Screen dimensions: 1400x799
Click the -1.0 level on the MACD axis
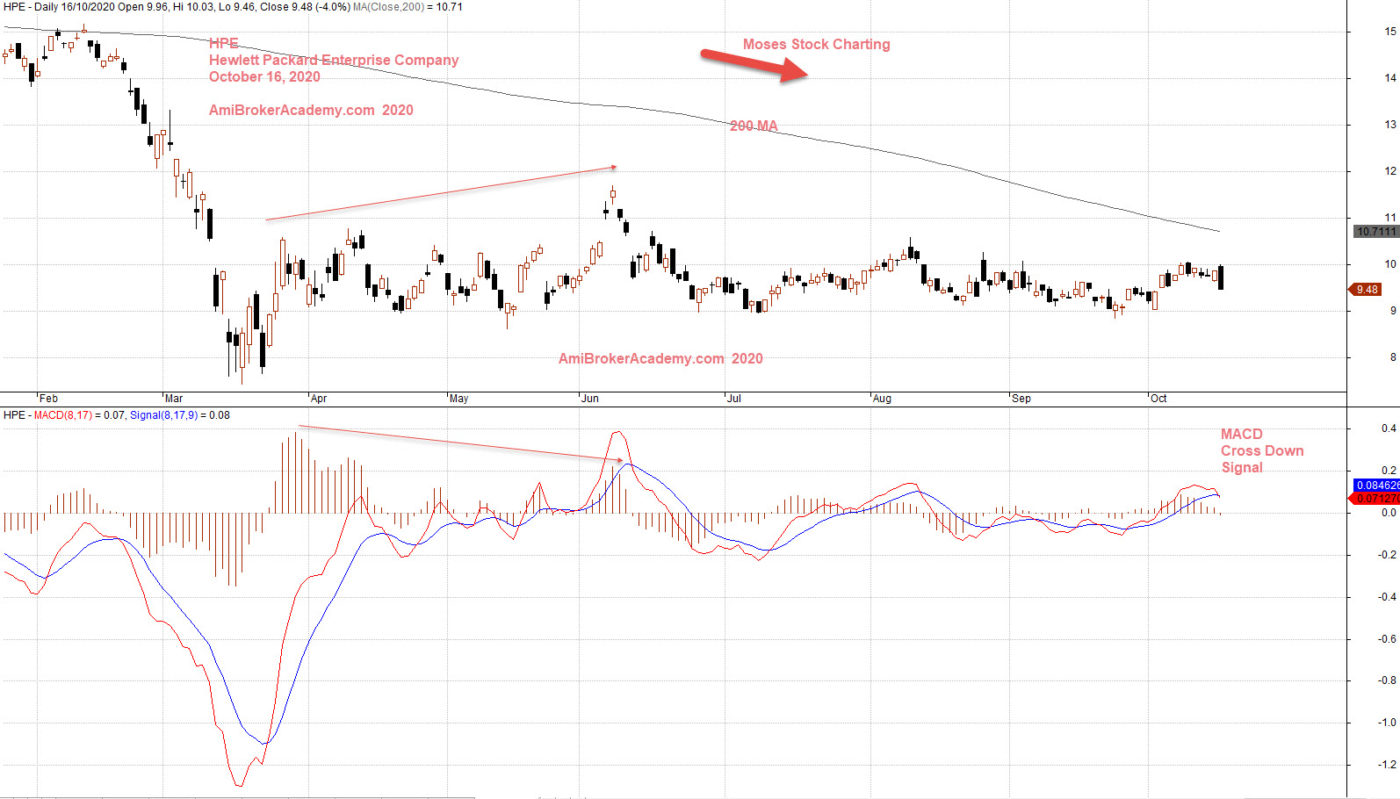(1388, 722)
